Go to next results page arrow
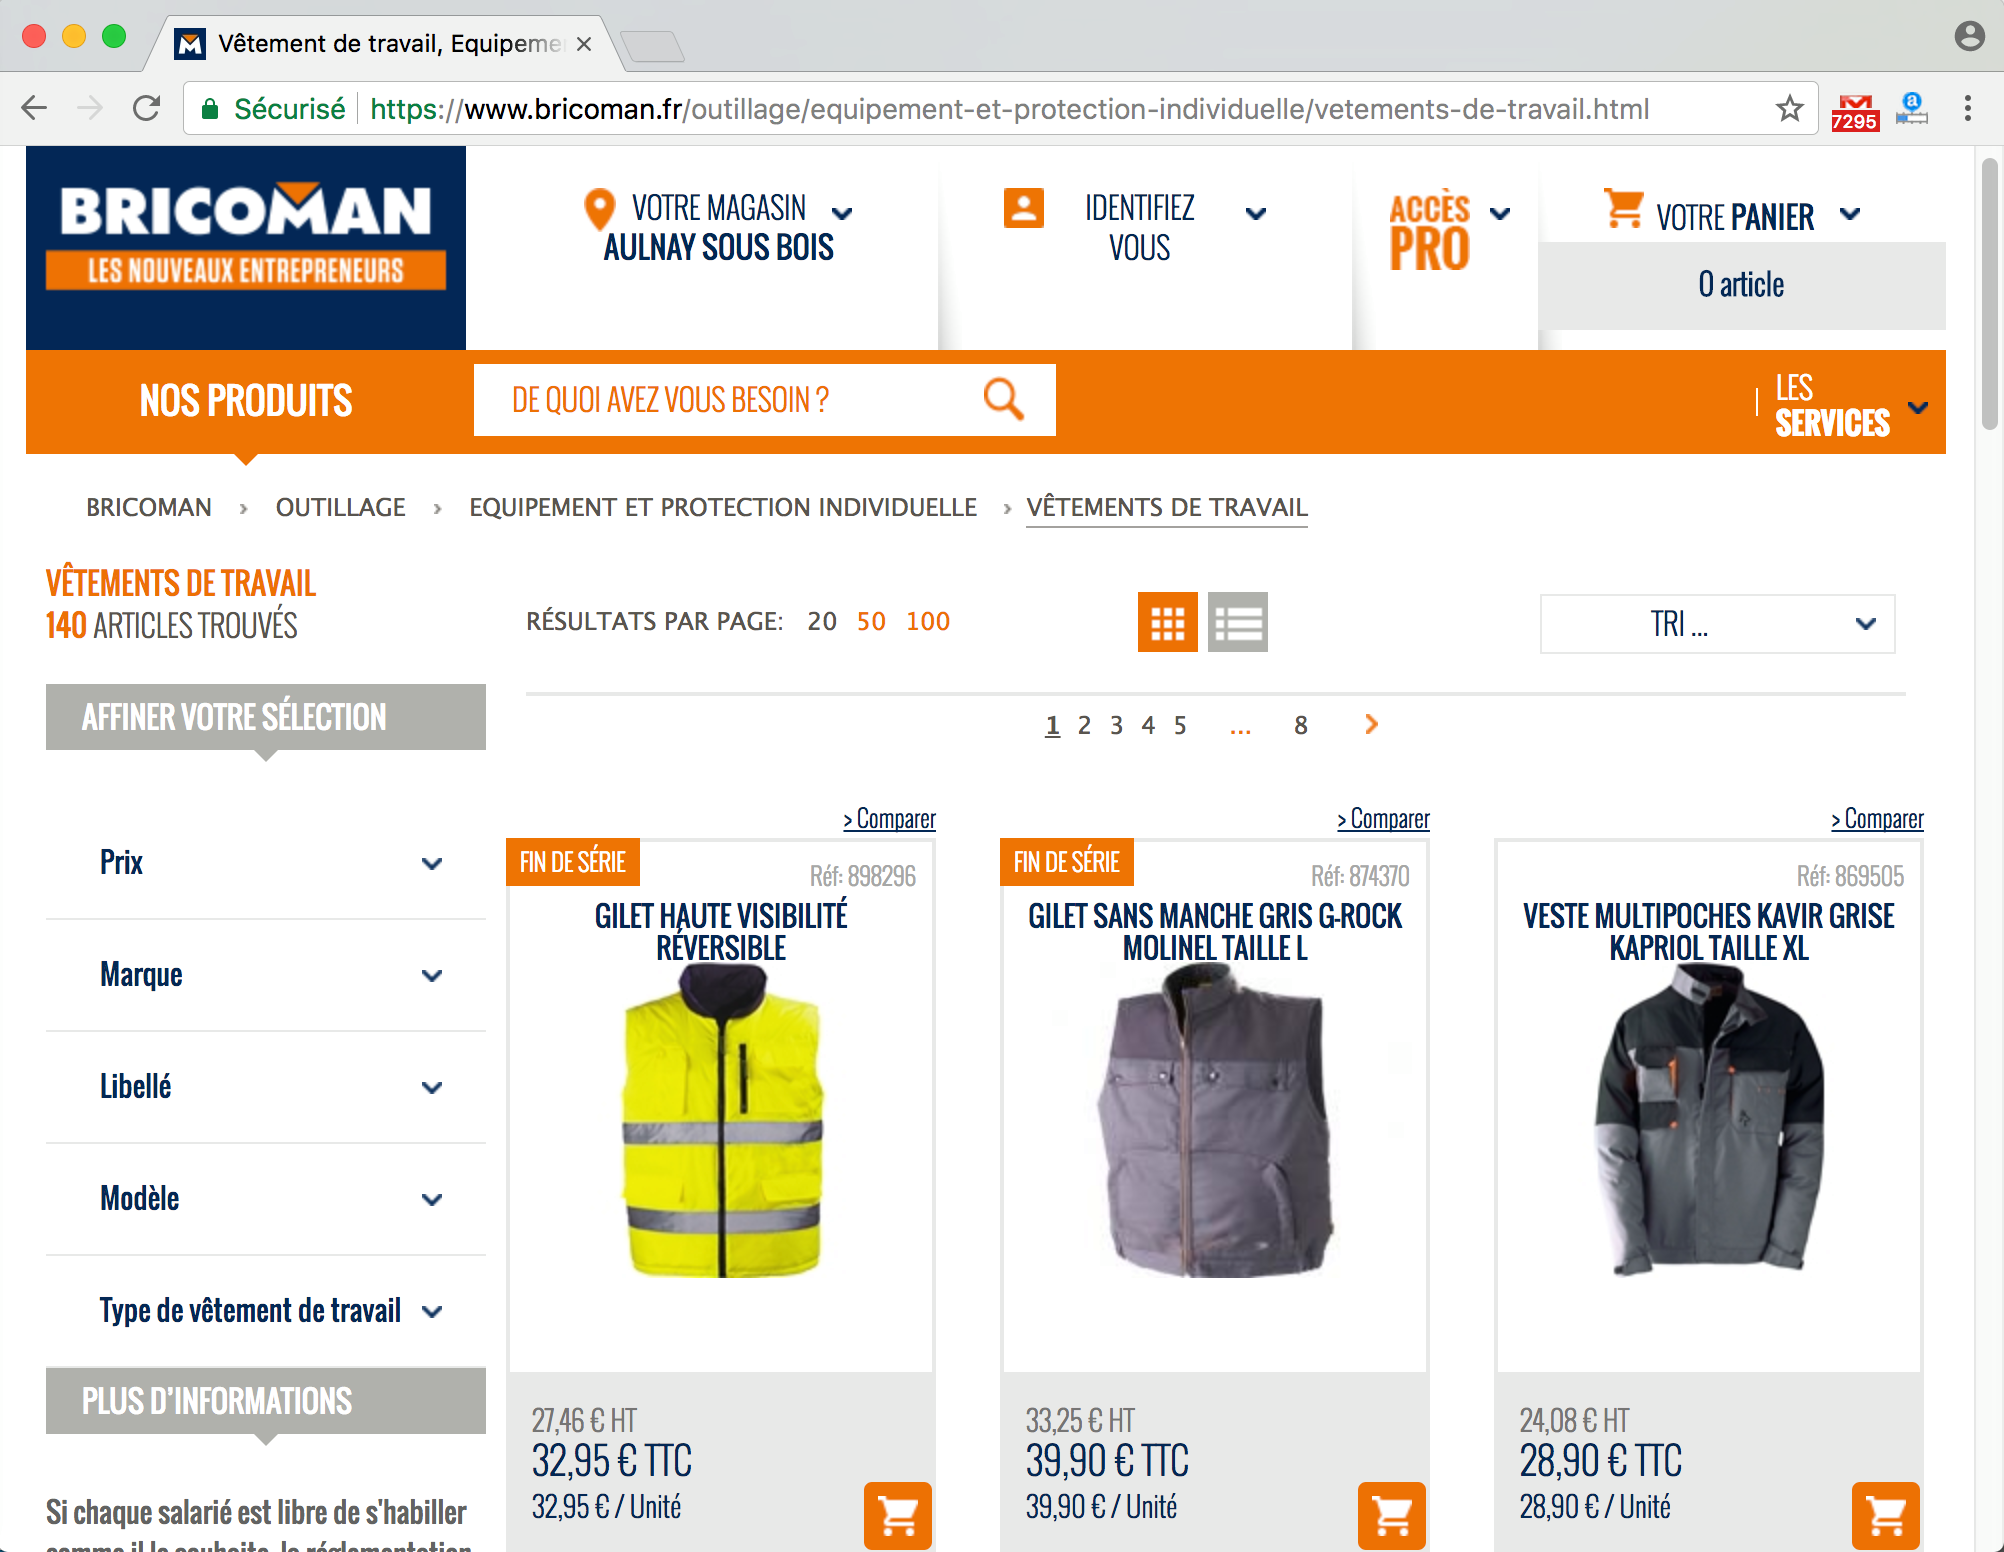 click(x=1372, y=724)
